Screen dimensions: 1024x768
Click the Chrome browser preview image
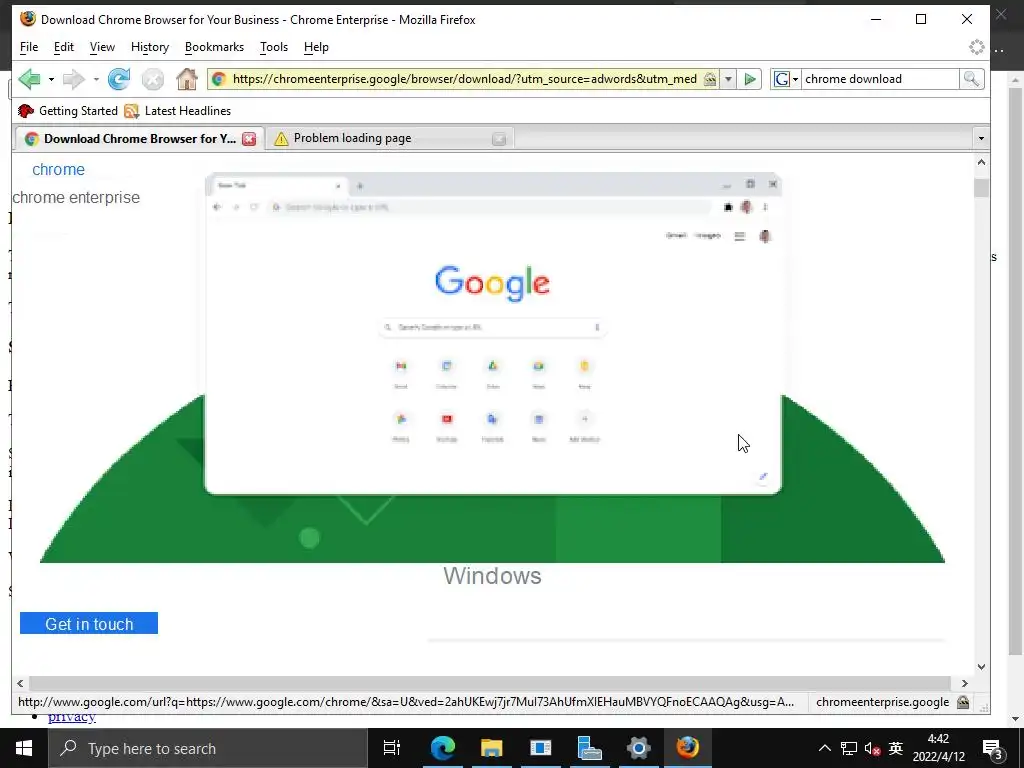click(x=493, y=334)
